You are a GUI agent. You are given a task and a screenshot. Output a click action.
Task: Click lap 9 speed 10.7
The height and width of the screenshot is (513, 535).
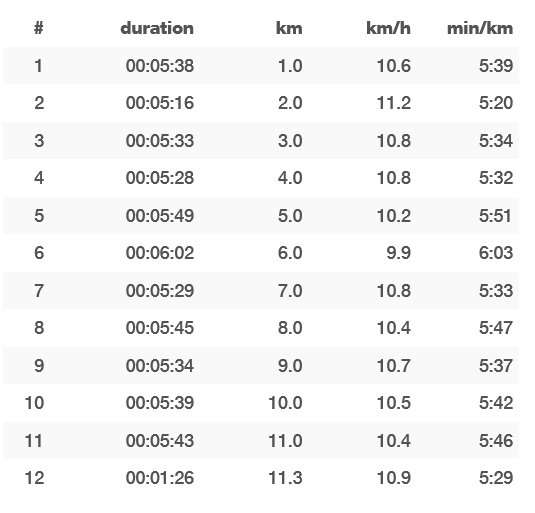click(393, 366)
